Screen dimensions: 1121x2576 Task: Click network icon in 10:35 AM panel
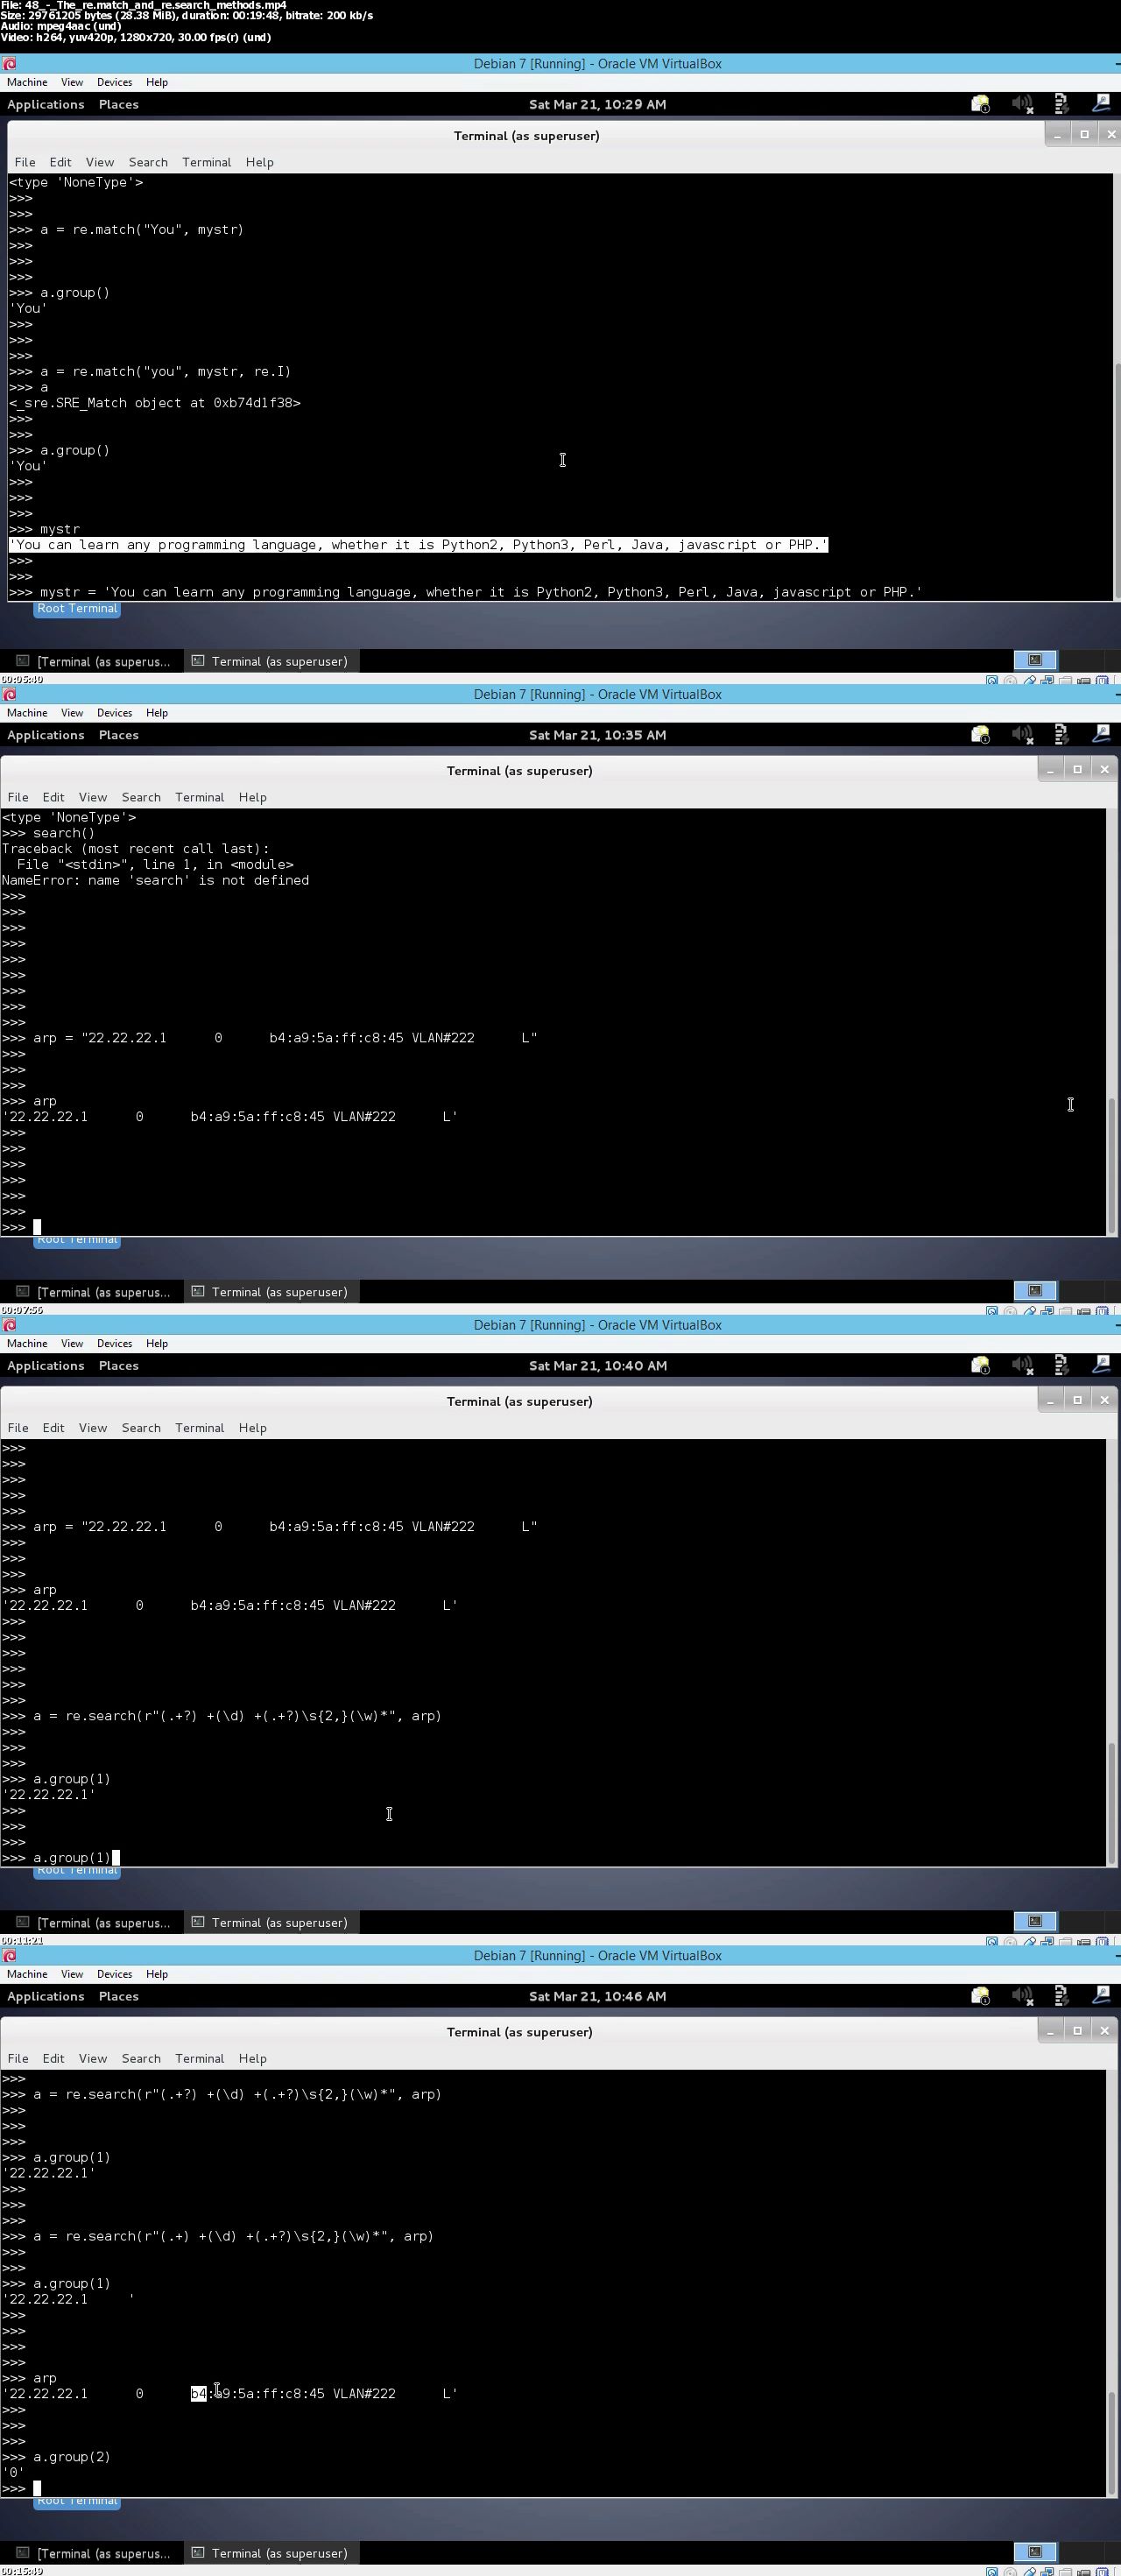pos(1061,735)
